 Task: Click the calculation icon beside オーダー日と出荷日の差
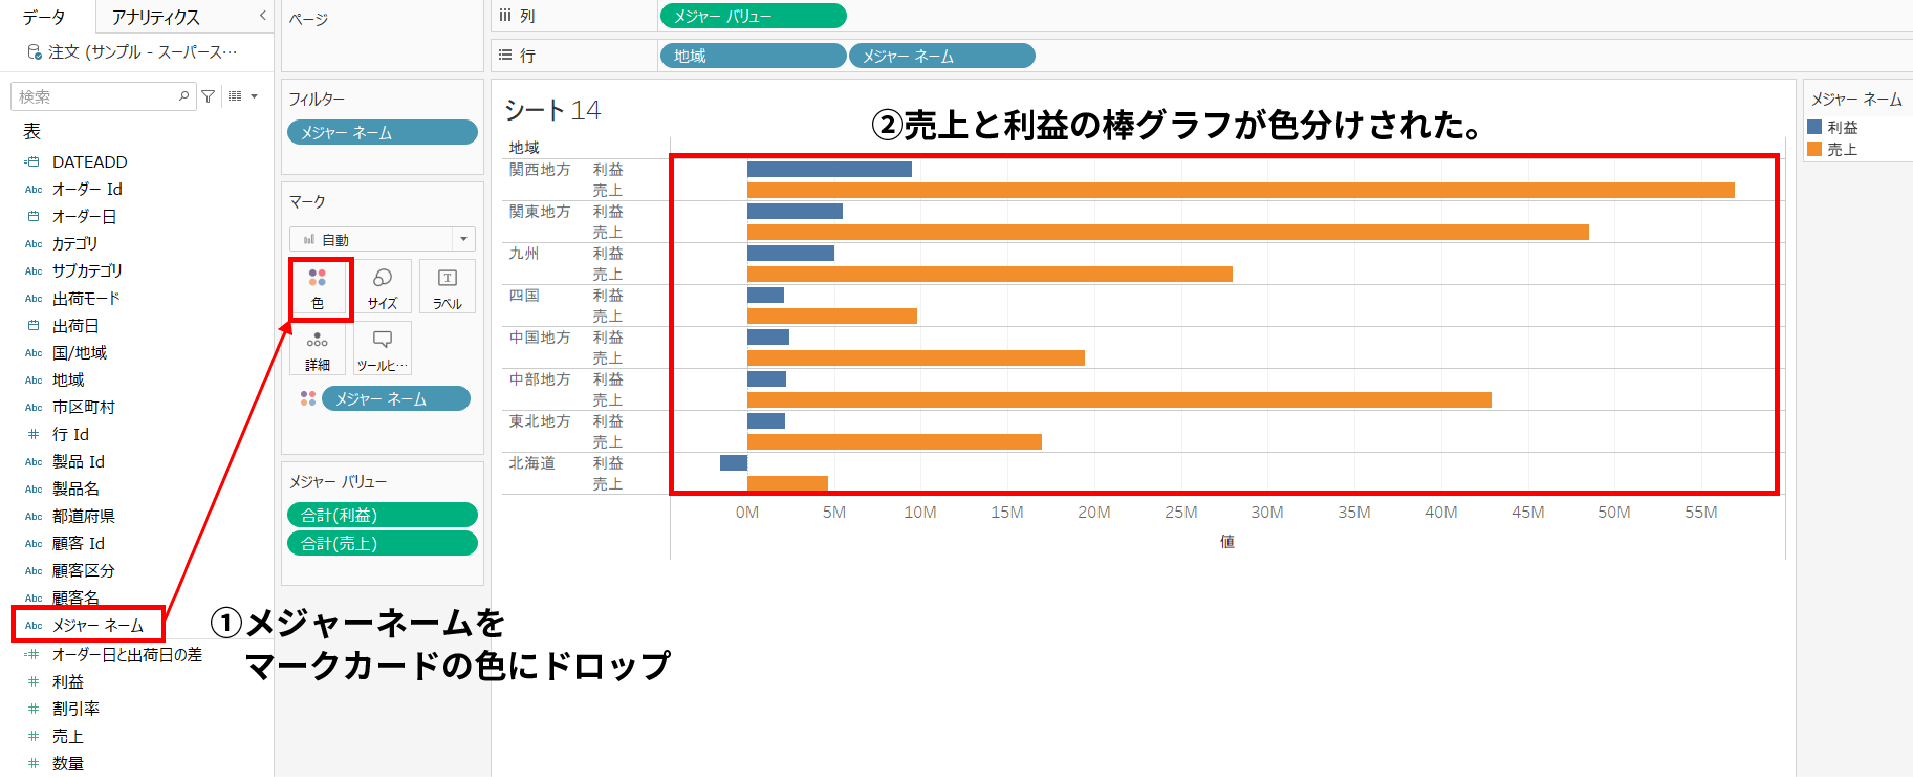point(33,654)
